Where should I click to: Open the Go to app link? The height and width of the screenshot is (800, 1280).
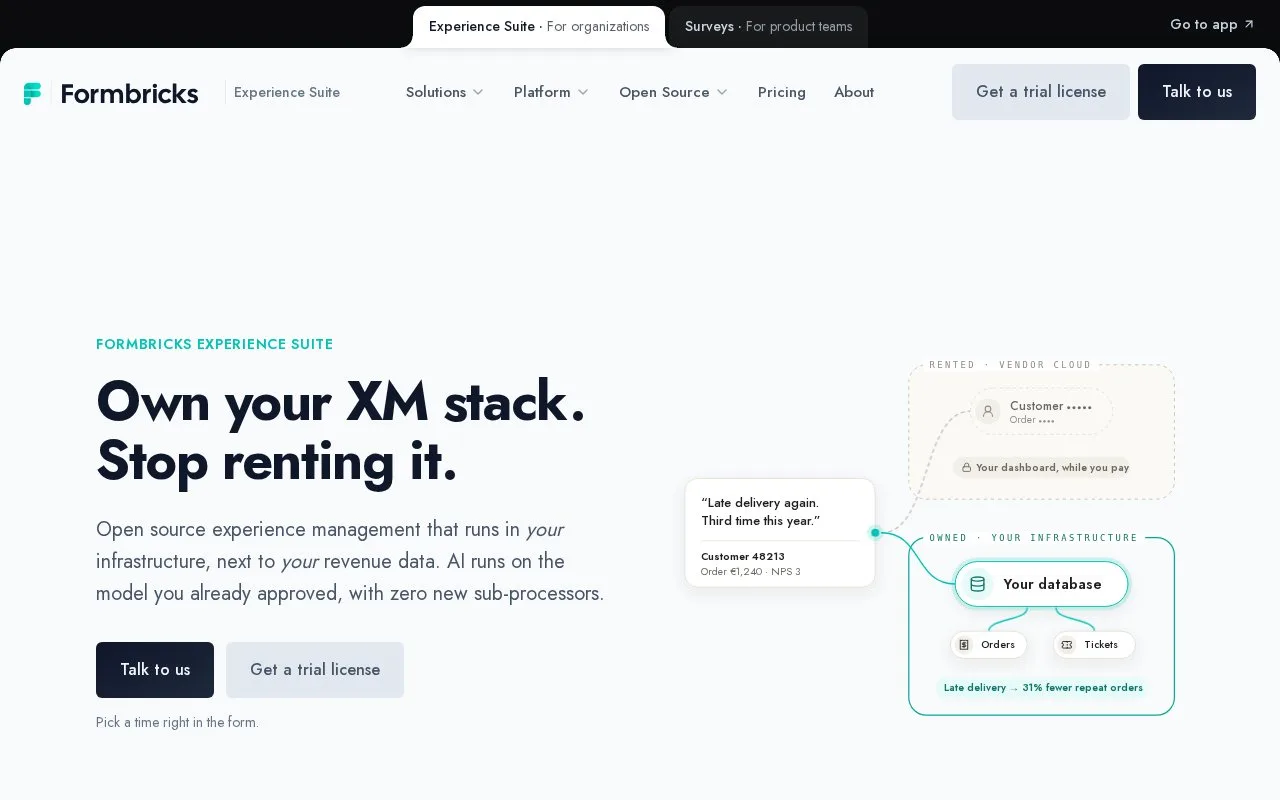[x=1212, y=25]
